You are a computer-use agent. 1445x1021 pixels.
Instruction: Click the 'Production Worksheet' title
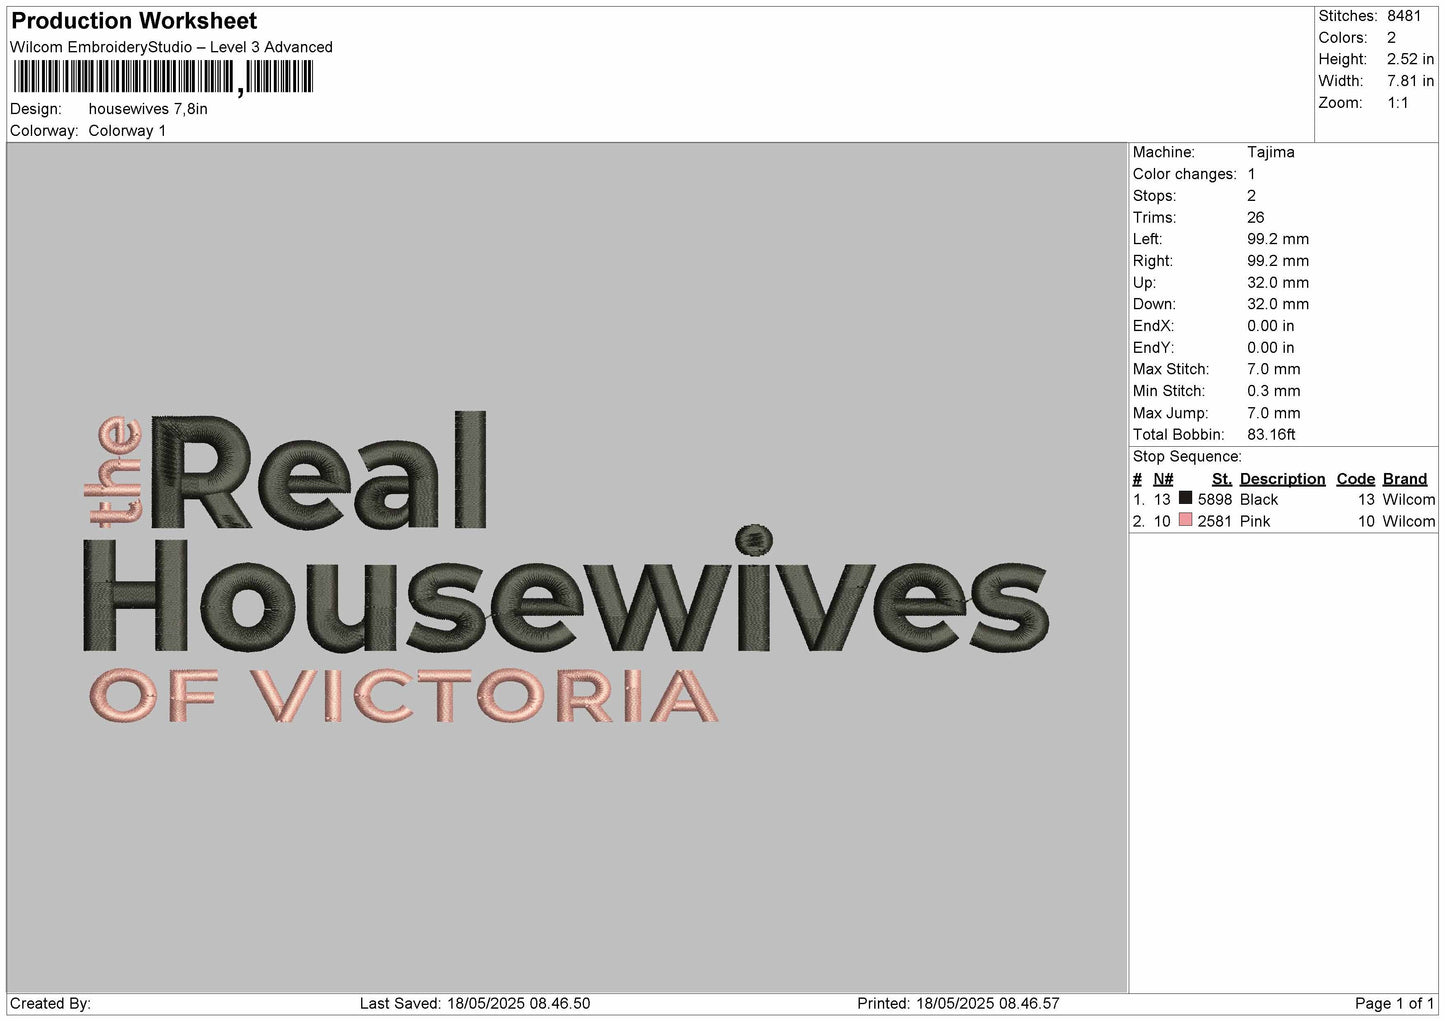pos(134,21)
